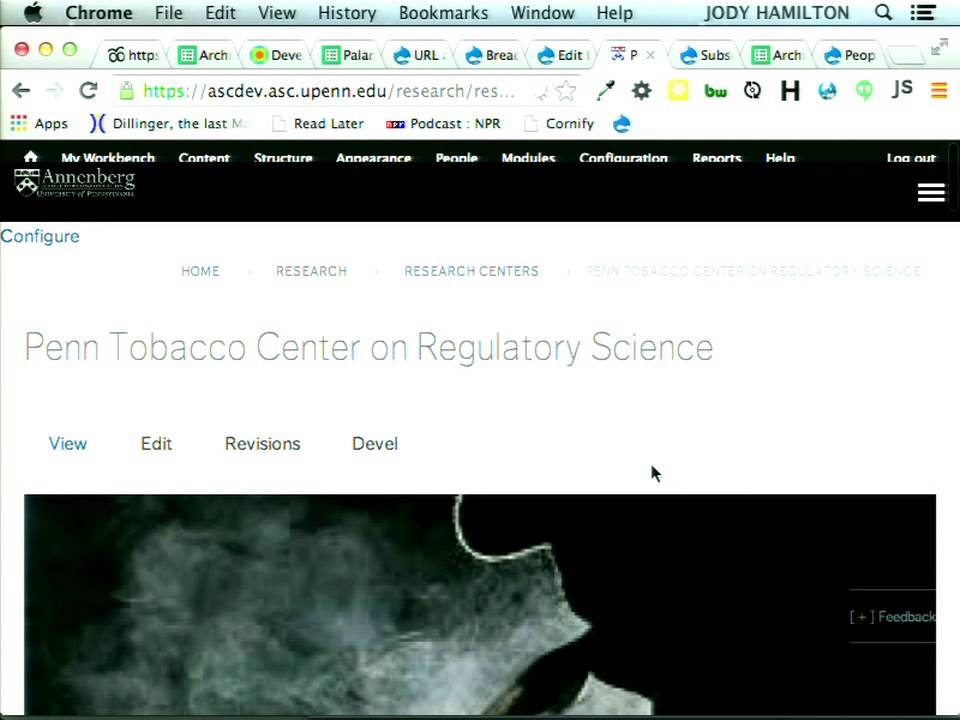Viewport: 960px width, 720px height.
Task: Open Chrome's orange menu button
Action: pos(939,91)
